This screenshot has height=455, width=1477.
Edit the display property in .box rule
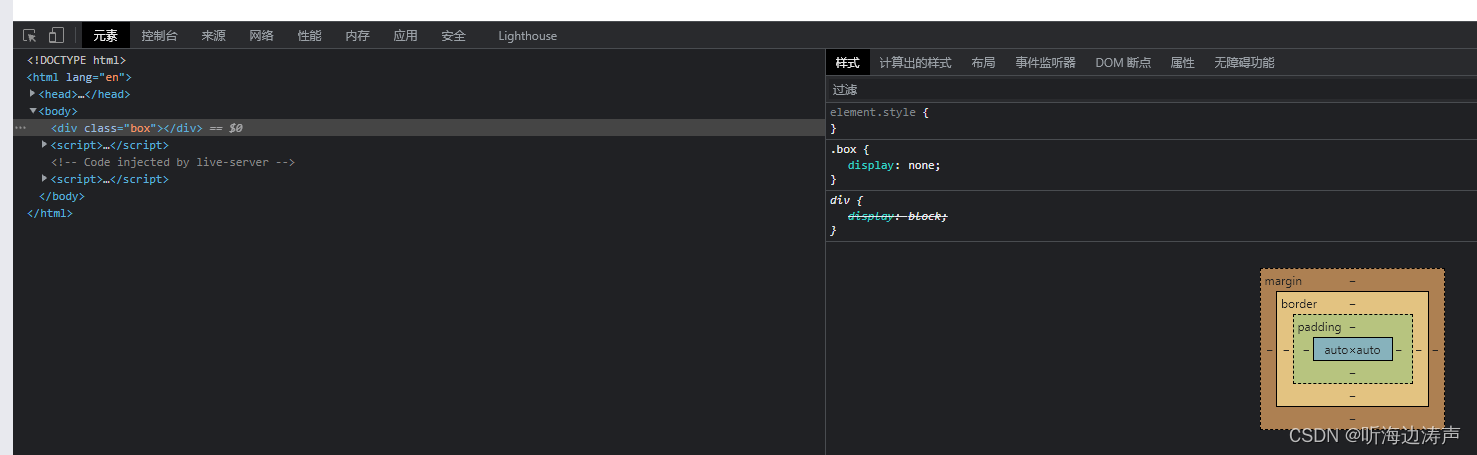(872, 166)
